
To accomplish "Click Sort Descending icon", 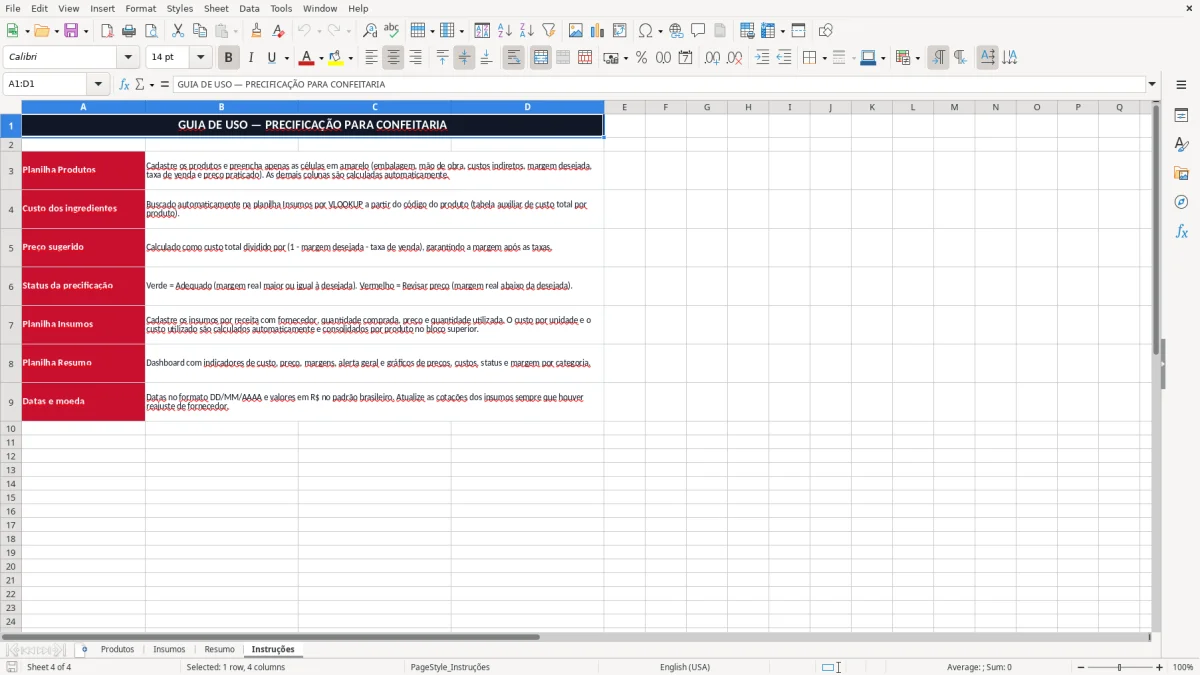I will pos(527,31).
